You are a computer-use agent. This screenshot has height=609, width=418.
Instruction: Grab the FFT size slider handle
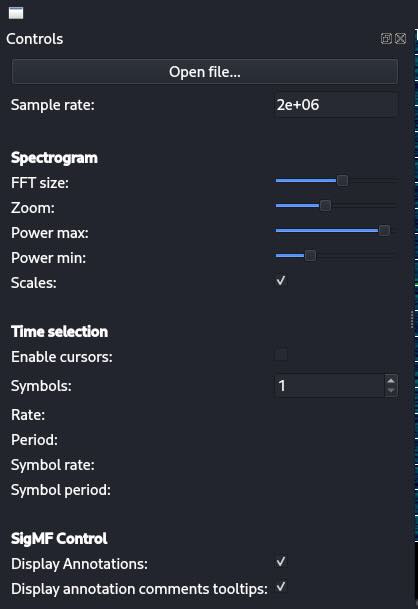click(342, 181)
